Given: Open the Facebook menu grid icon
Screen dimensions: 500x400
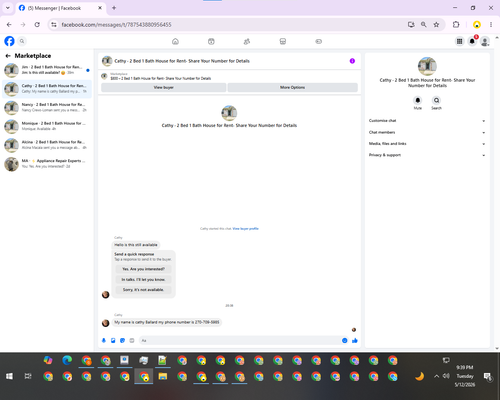Looking at the screenshot, I should (x=459, y=41).
